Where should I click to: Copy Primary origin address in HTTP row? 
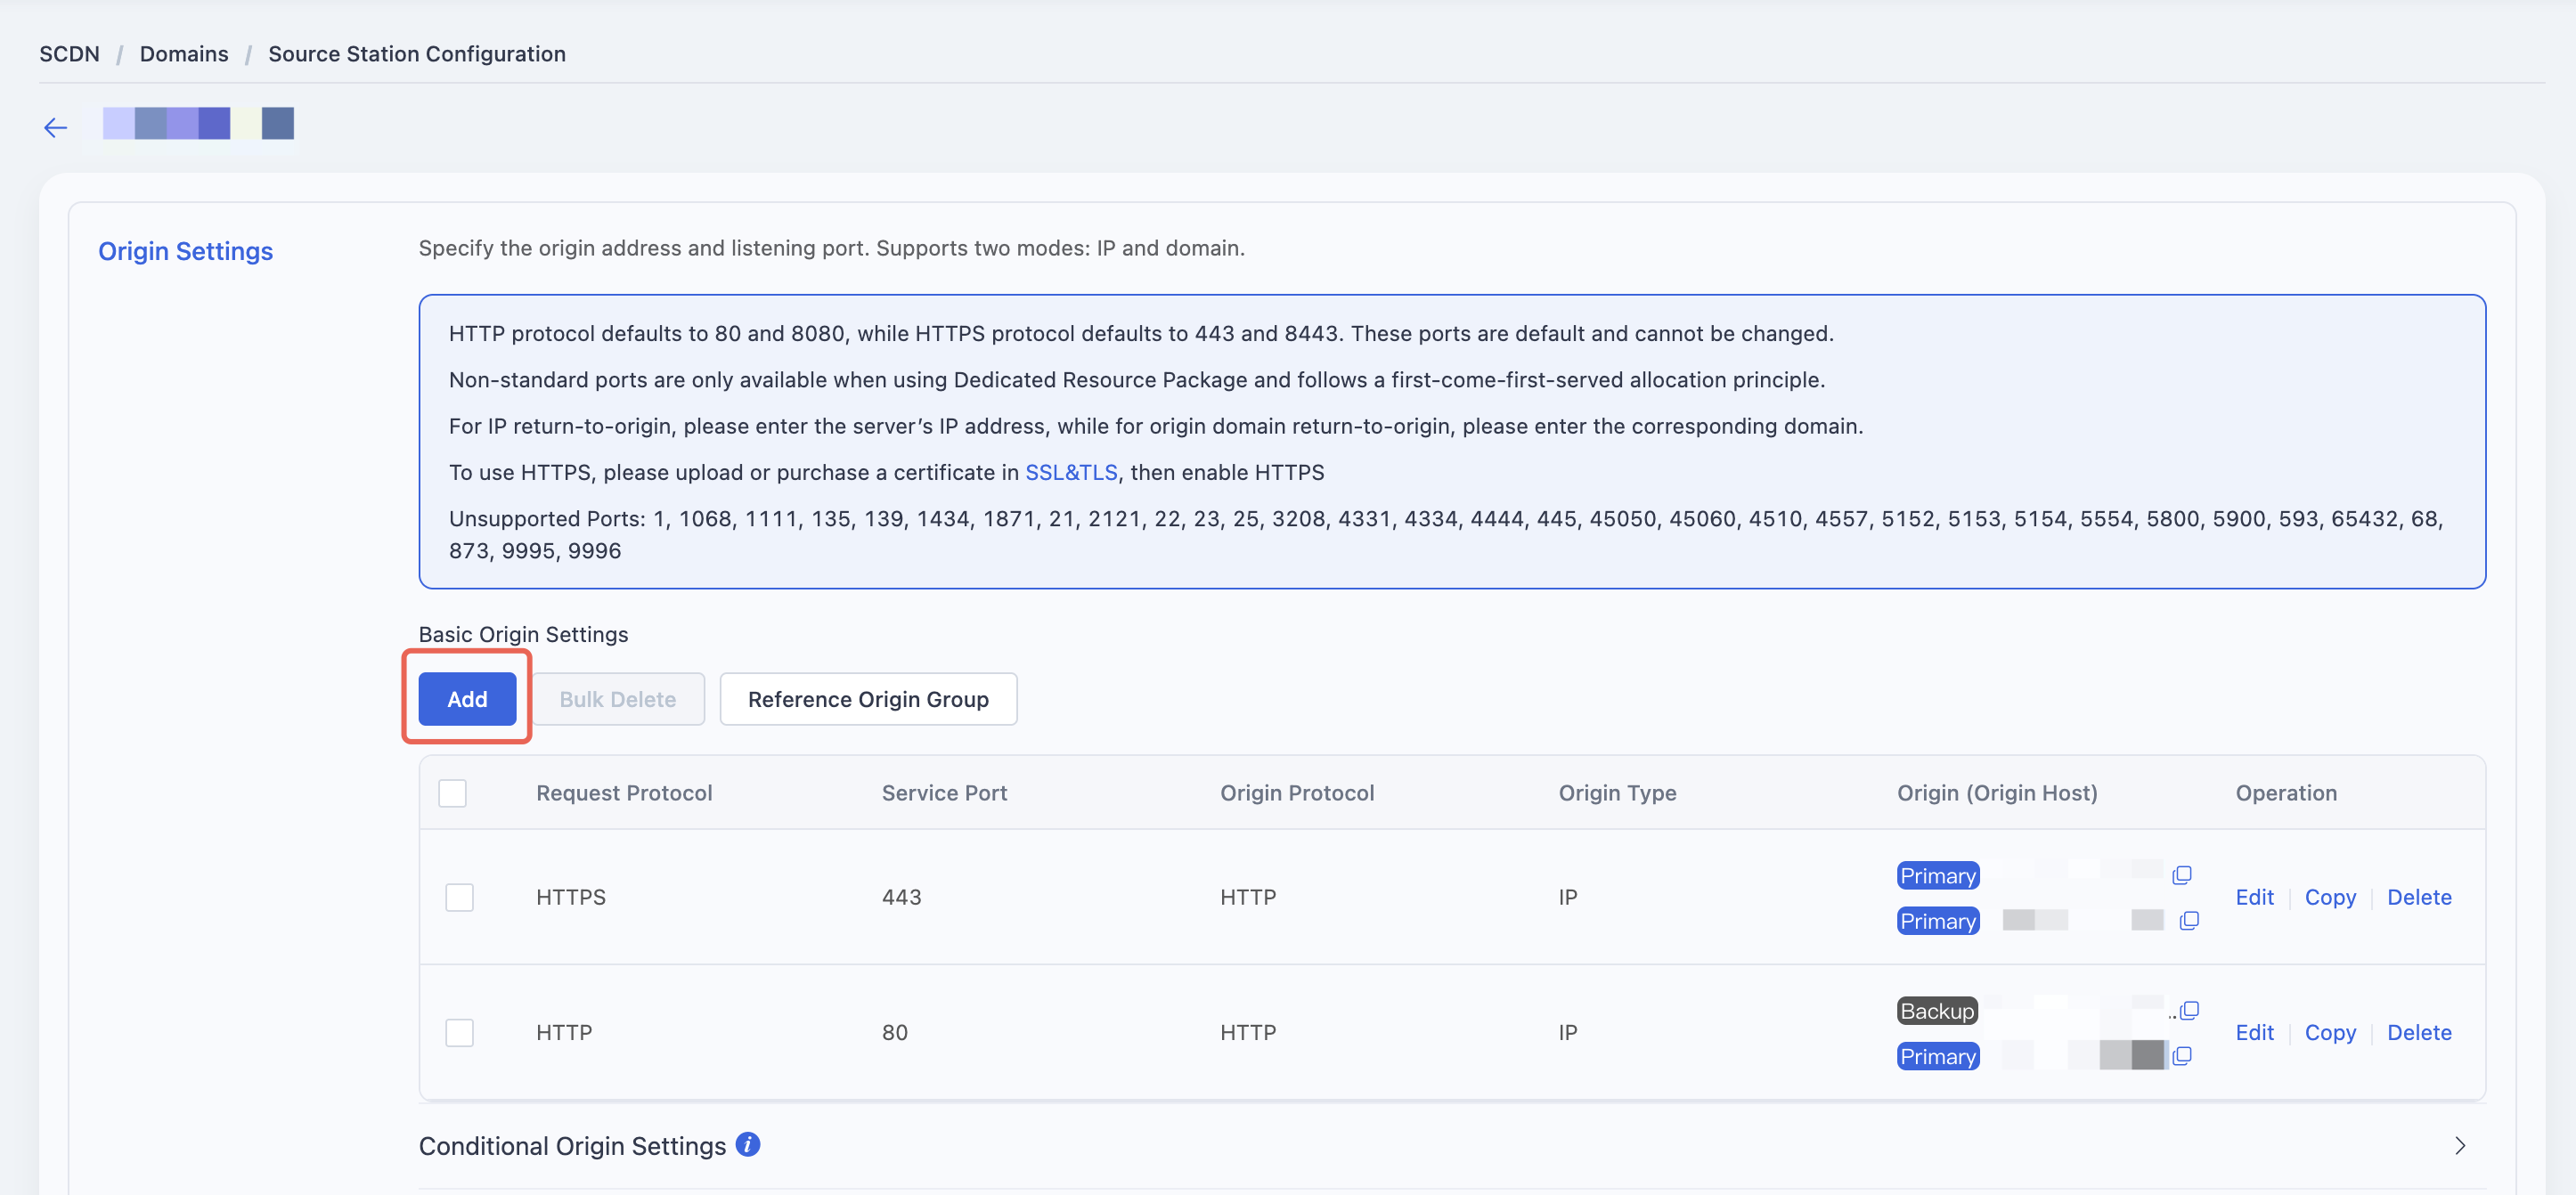pyautogui.click(x=2182, y=1056)
